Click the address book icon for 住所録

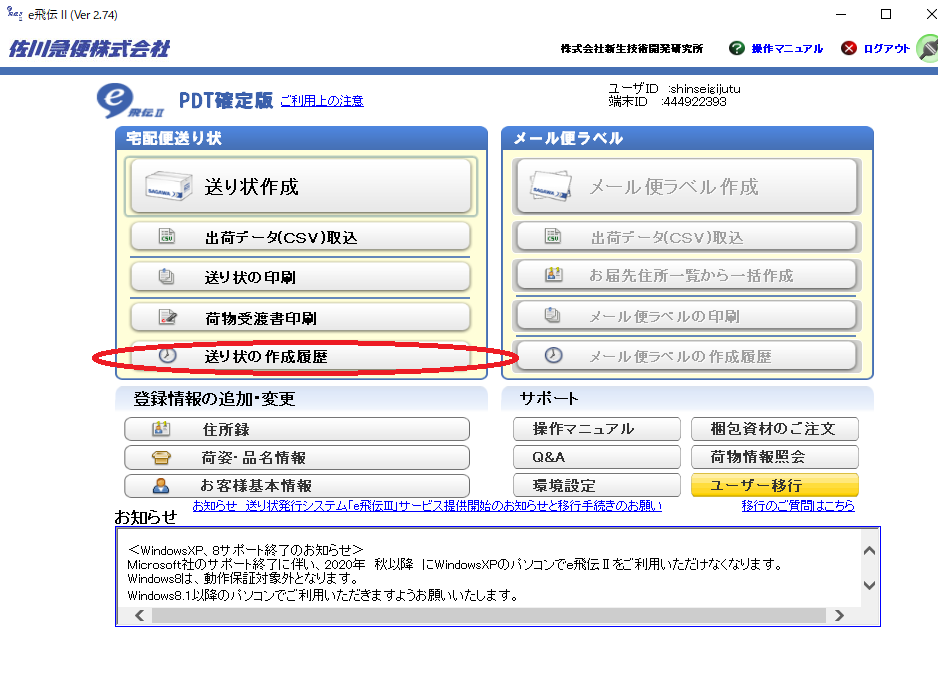pos(161,429)
